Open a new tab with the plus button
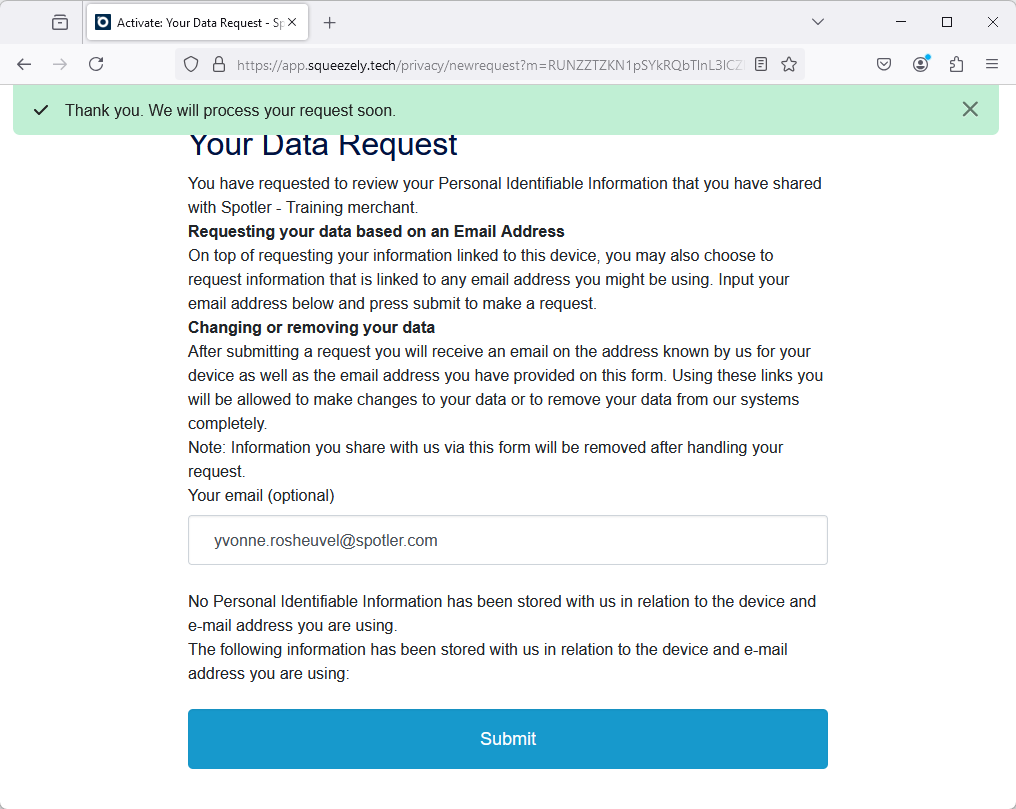Viewport: 1016px width, 809px height. (329, 23)
